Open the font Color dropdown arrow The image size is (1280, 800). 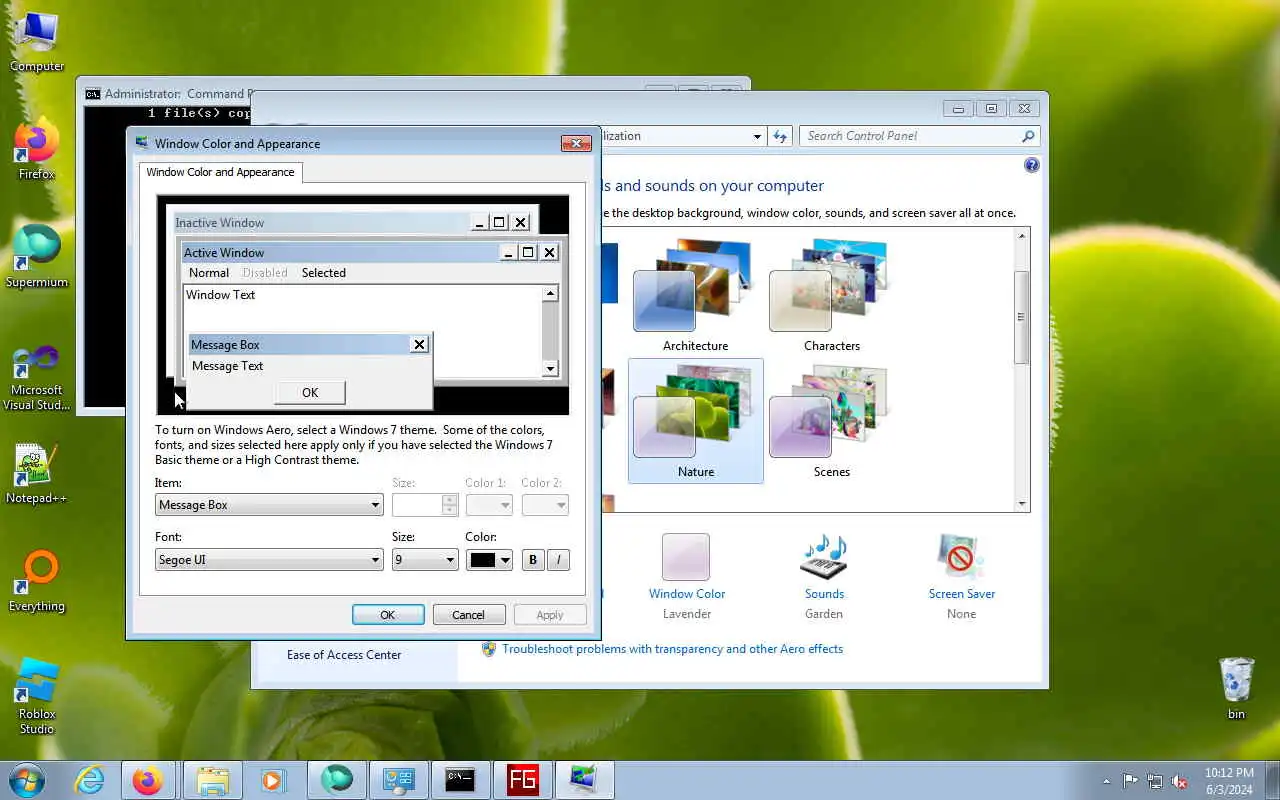tap(505, 560)
